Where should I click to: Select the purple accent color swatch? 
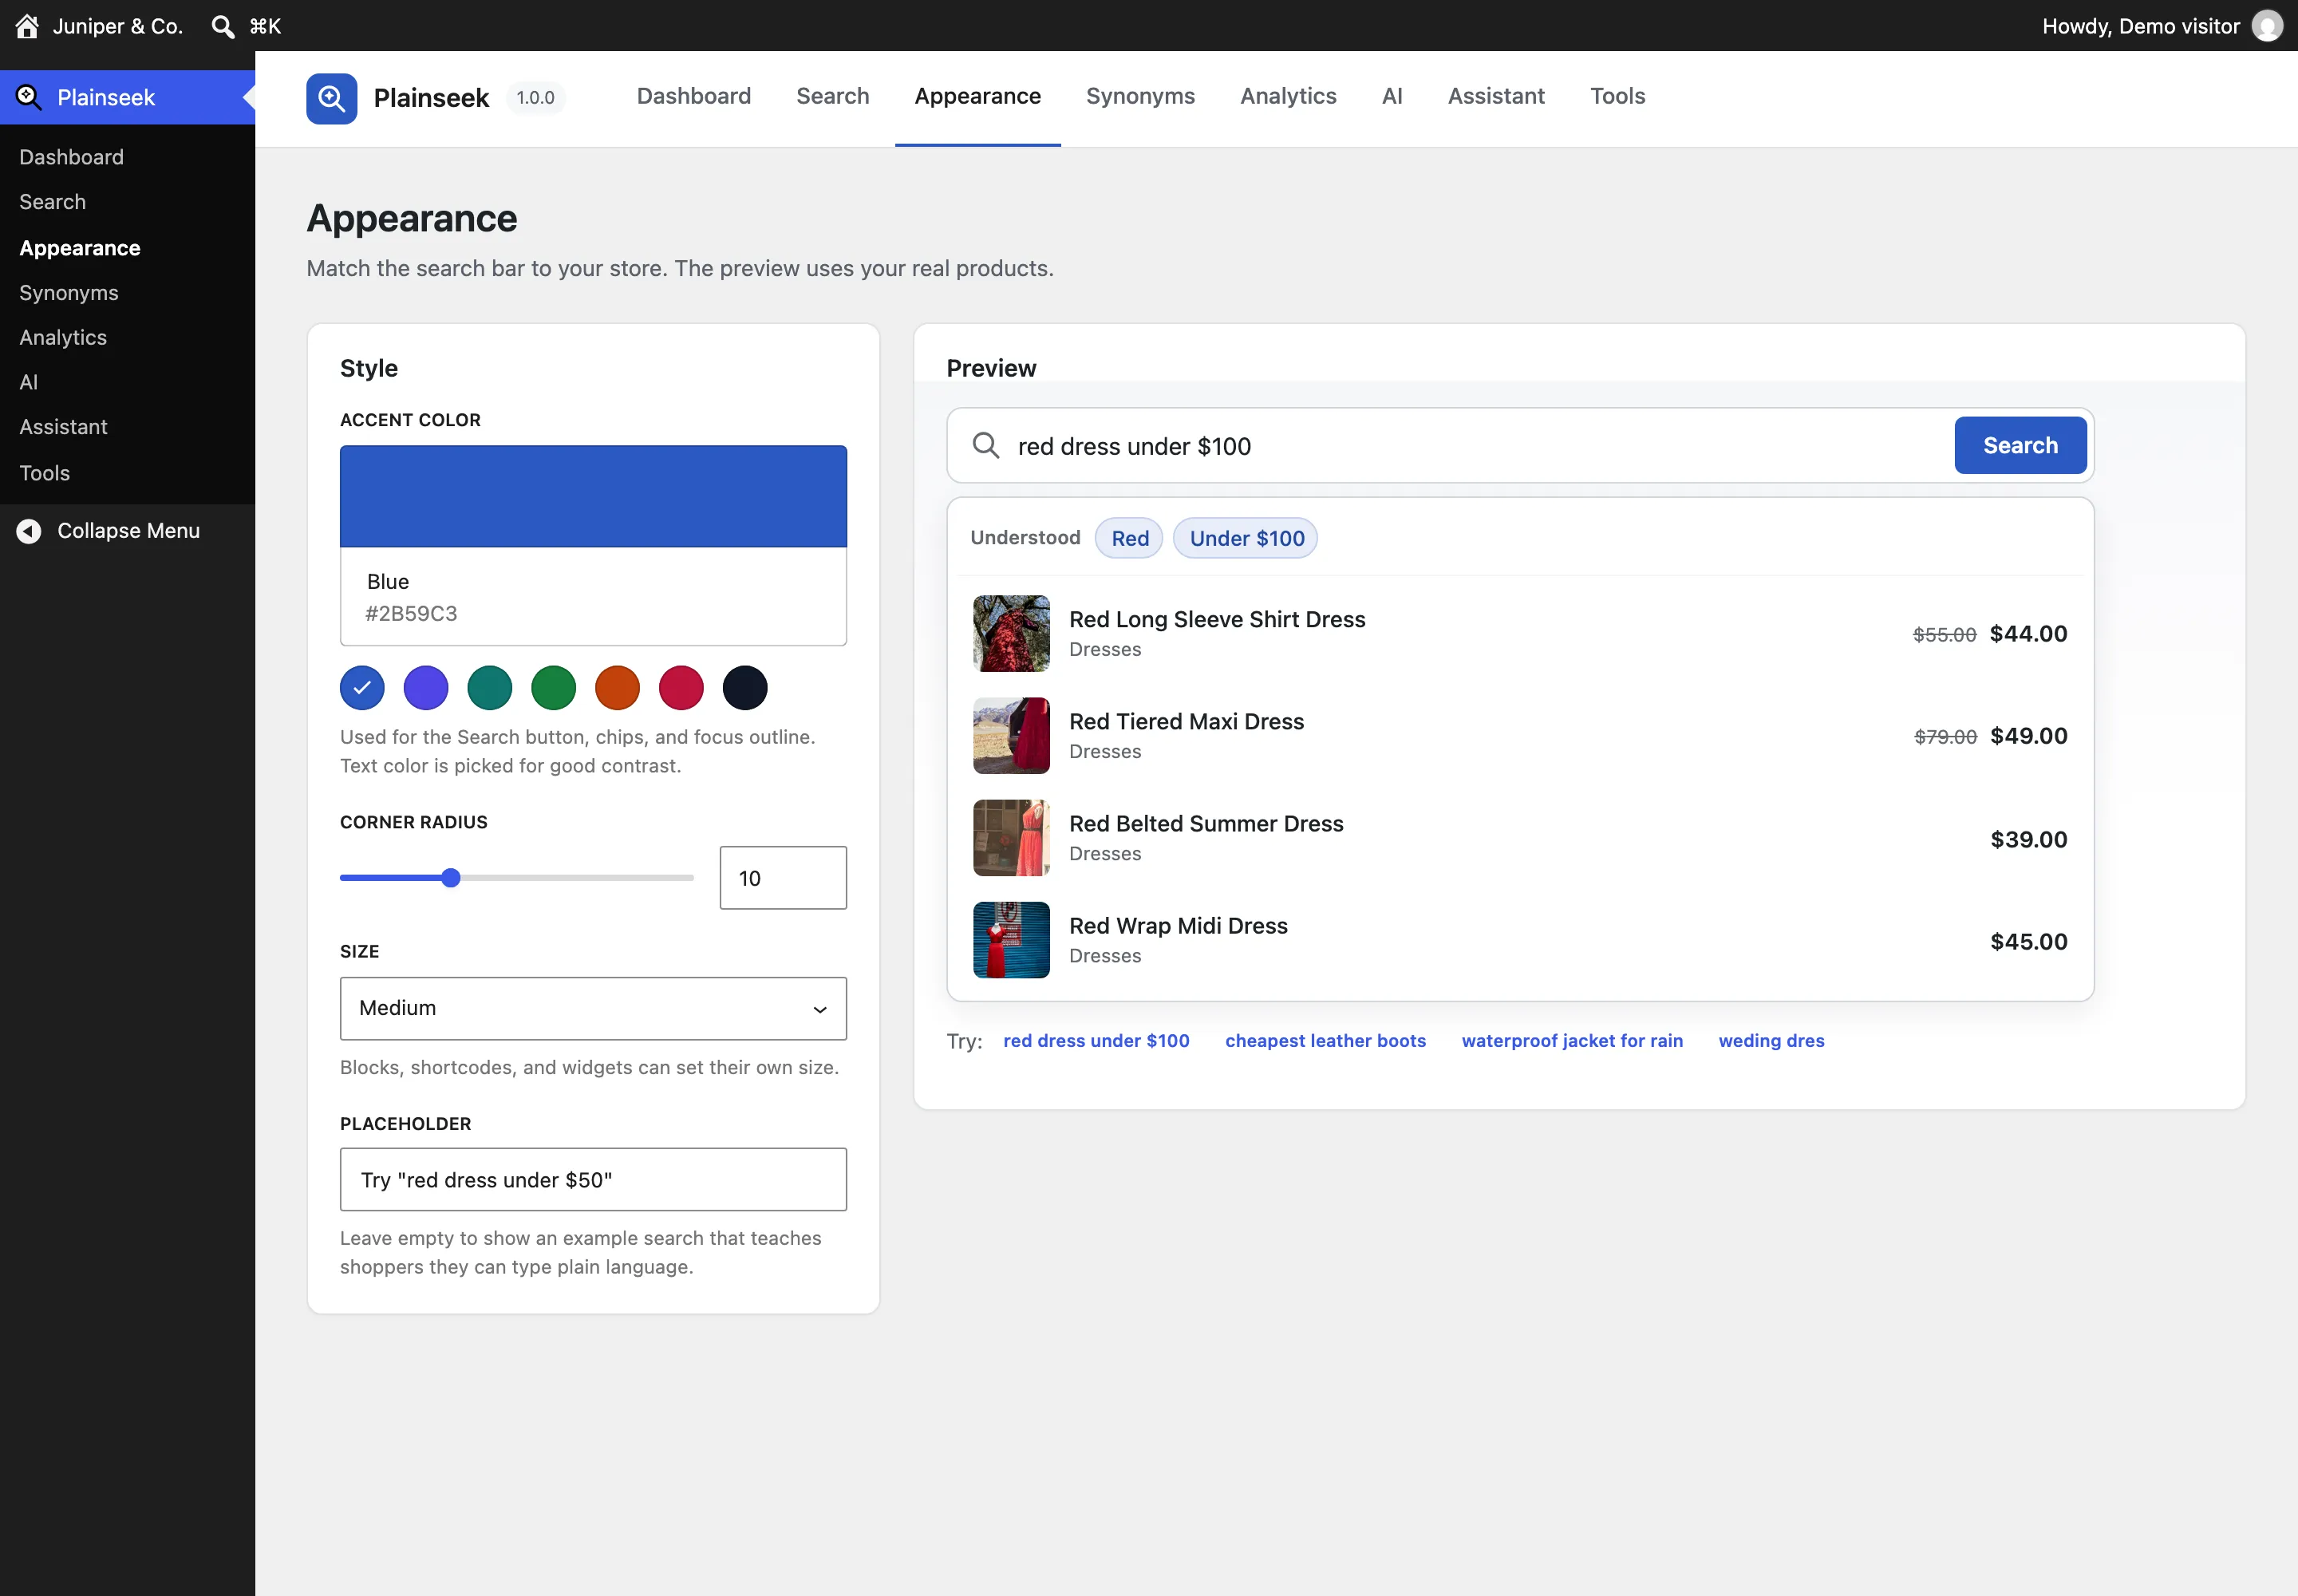(x=426, y=687)
